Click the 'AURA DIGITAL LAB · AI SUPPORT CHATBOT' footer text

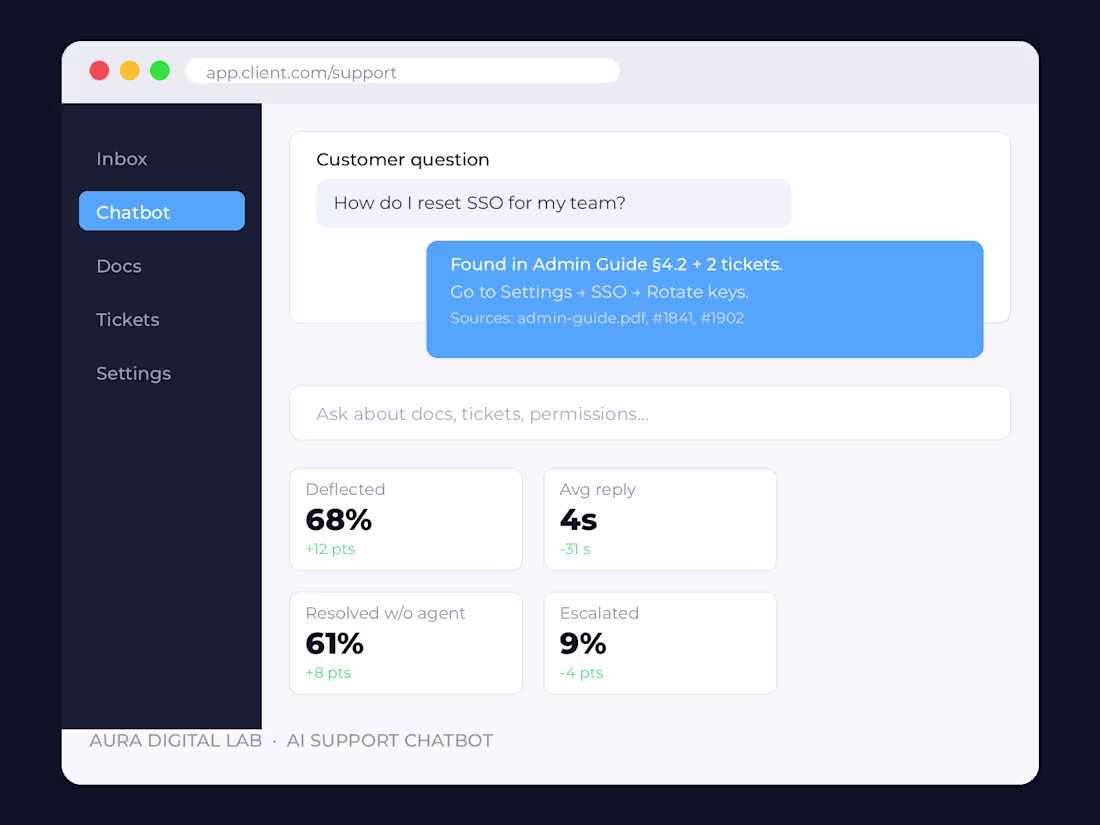click(291, 741)
